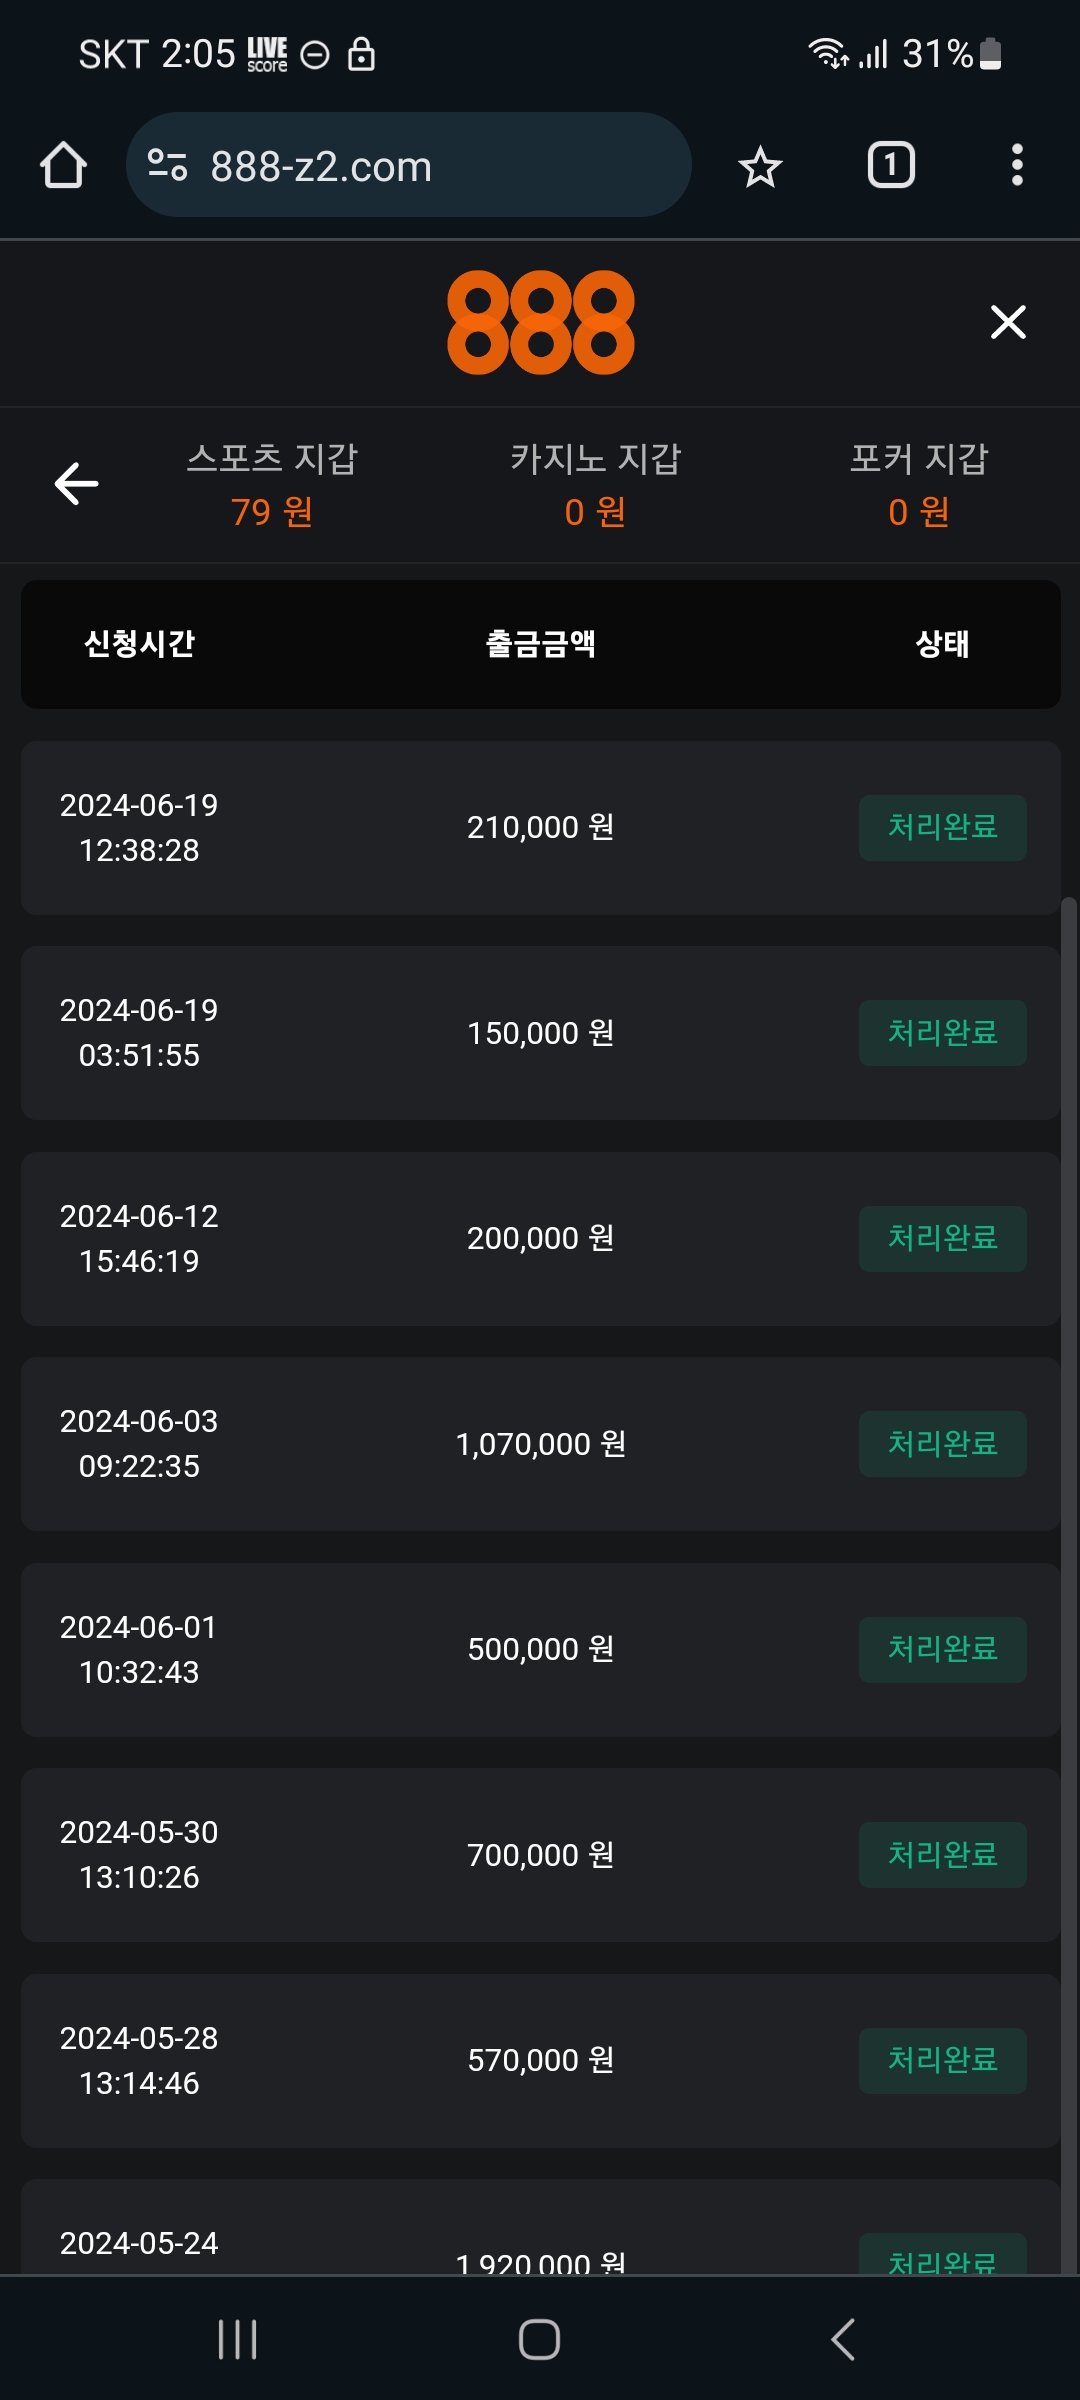
Task: Close the 888 panel with X
Action: [1008, 322]
